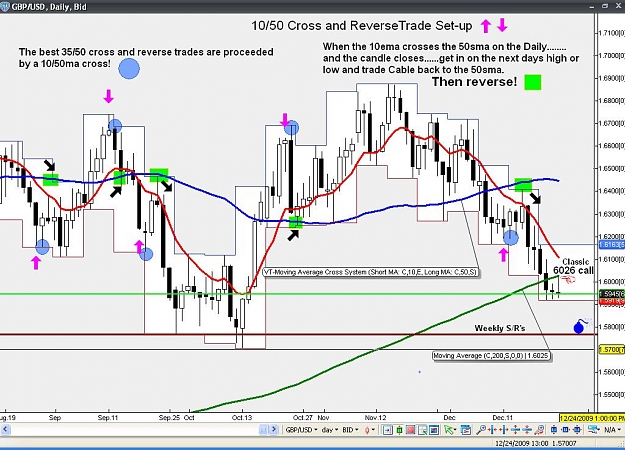
Task: Click the second horizontal bar-spacing icon
Action: [504, 430]
